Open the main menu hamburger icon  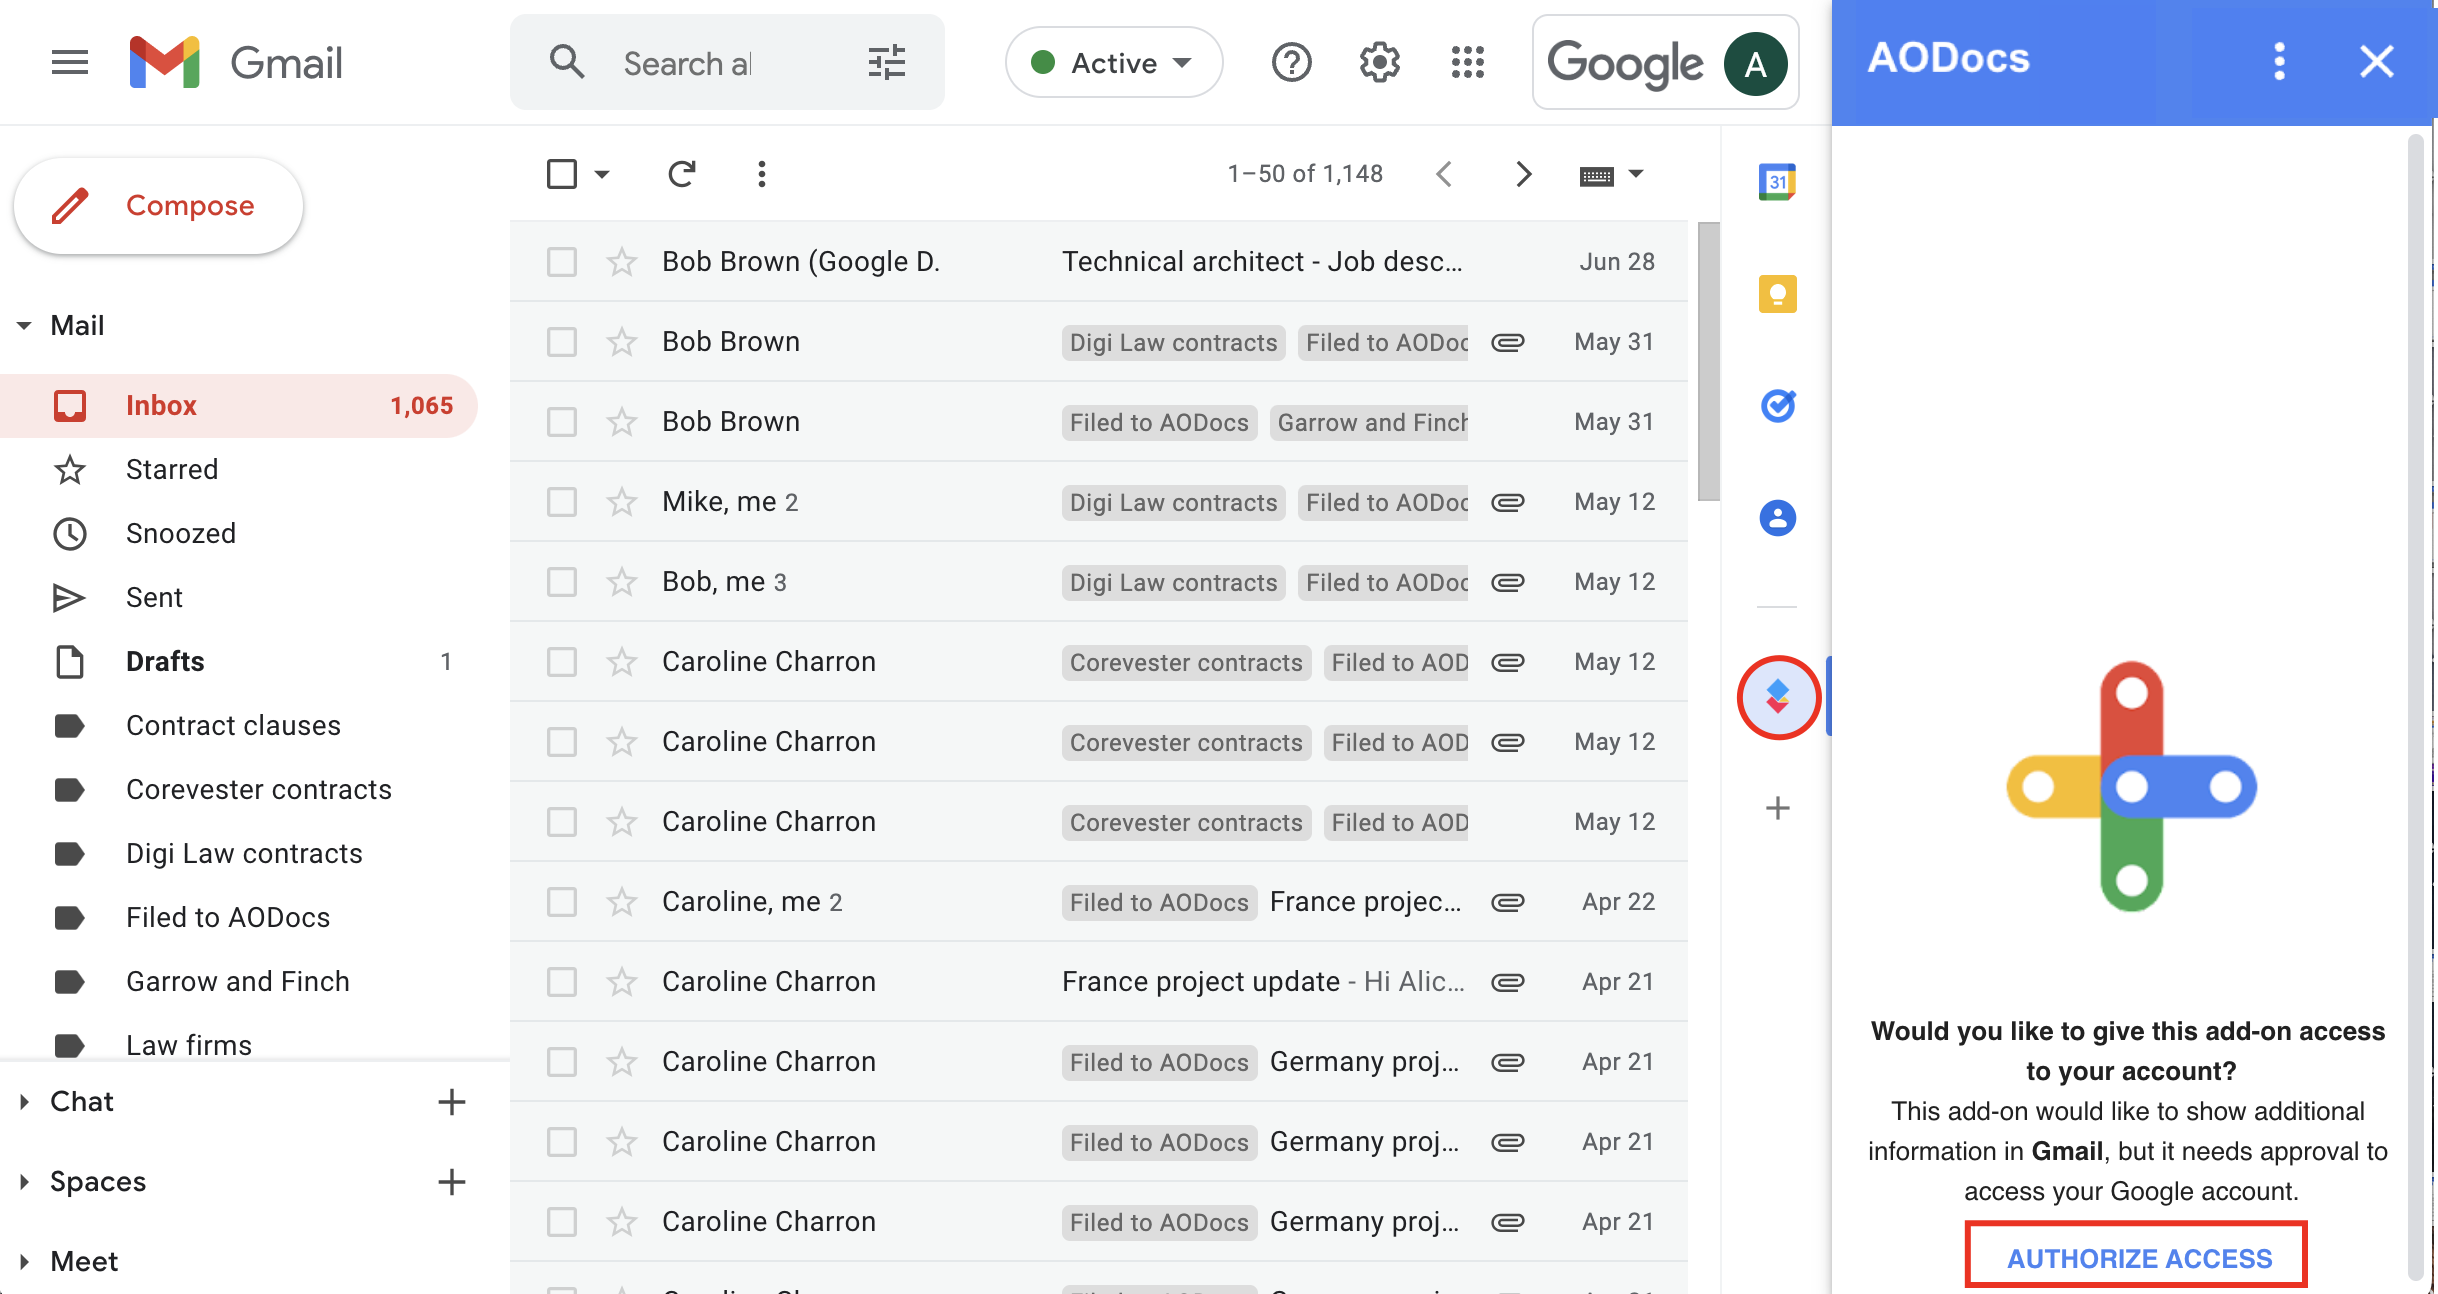70,63
